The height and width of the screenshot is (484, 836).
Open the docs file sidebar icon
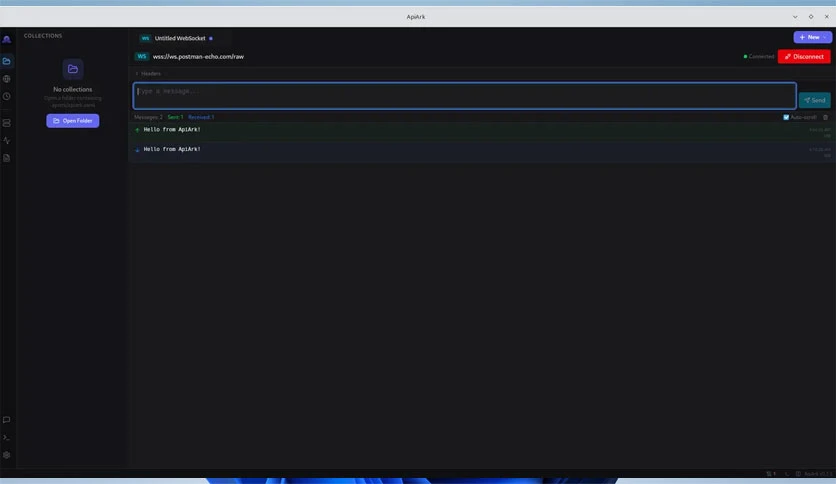pos(6,158)
